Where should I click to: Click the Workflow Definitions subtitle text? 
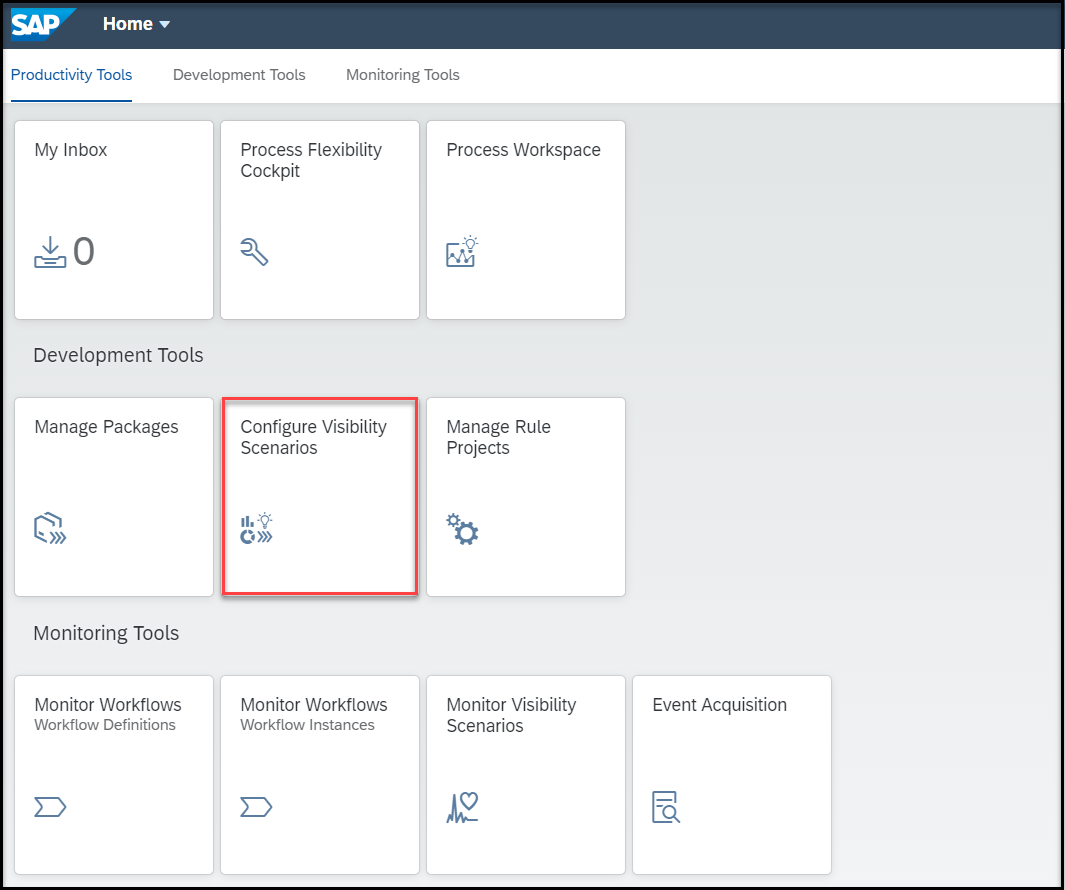pos(105,725)
